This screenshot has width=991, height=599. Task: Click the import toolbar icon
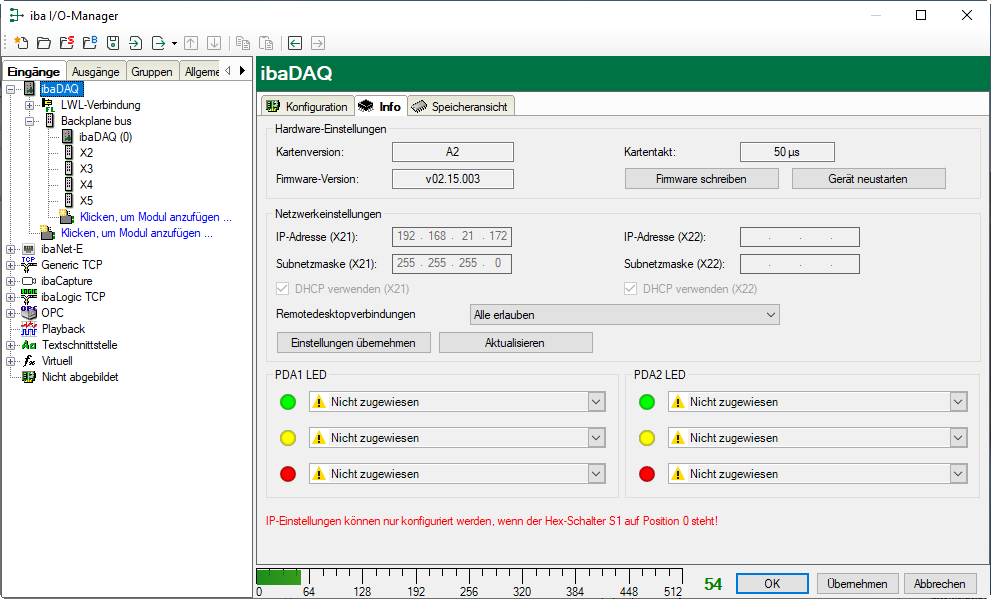coord(136,43)
